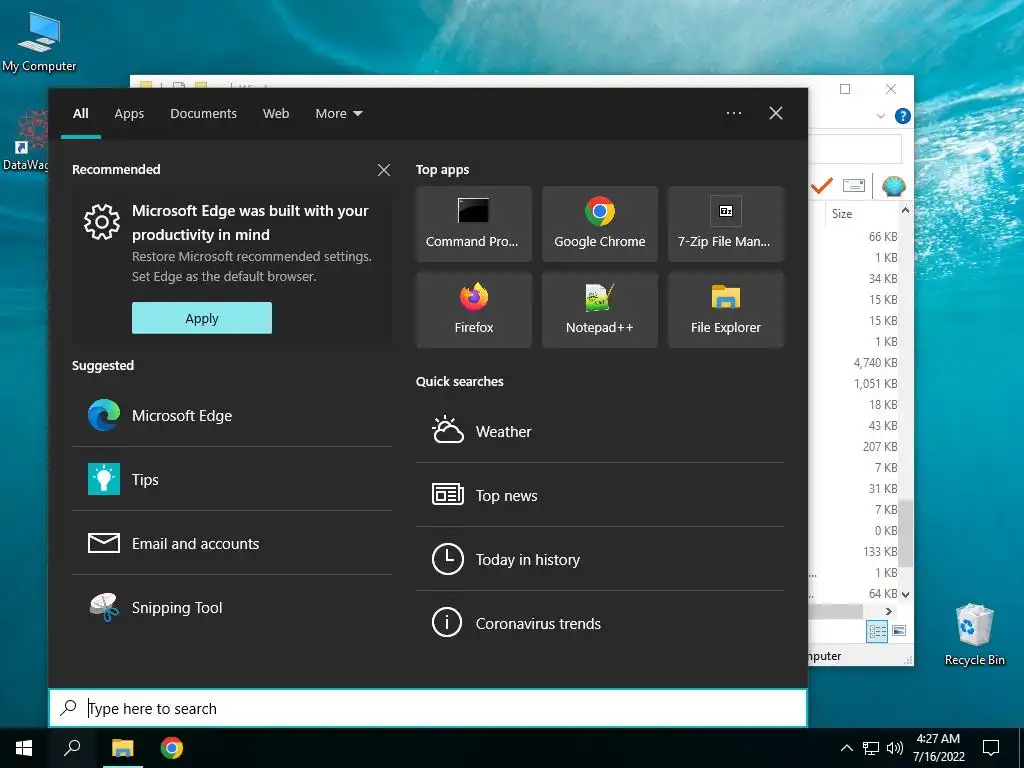Focus the Type here to search box
The height and width of the screenshot is (768, 1024).
(x=428, y=708)
